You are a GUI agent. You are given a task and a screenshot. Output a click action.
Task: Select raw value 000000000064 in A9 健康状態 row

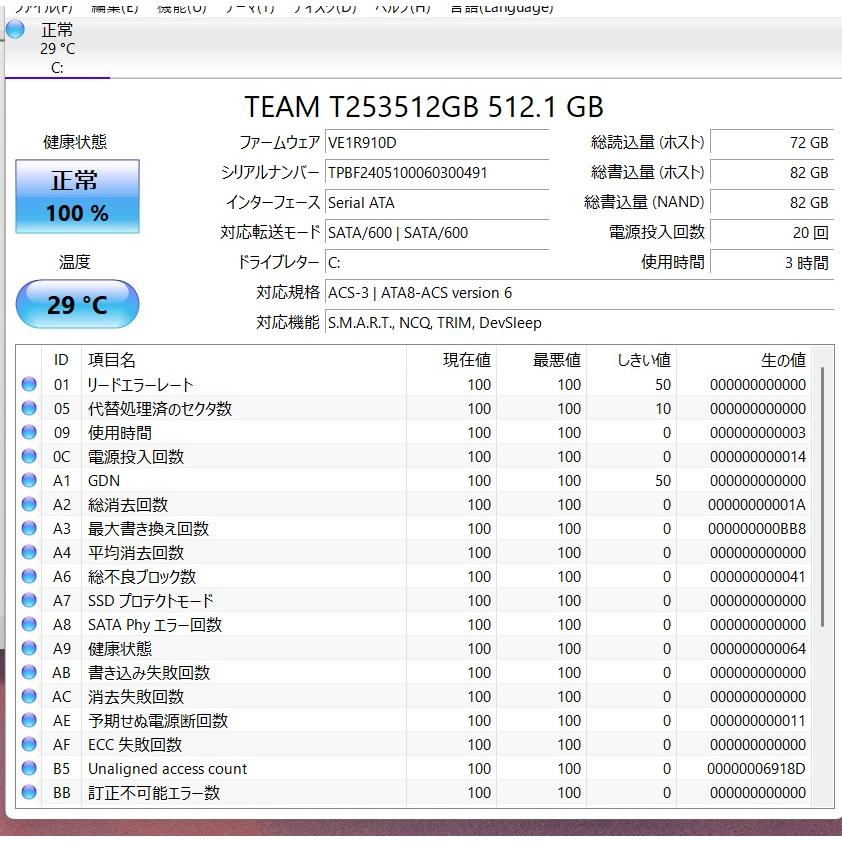pyautogui.click(x=758, y=649)
